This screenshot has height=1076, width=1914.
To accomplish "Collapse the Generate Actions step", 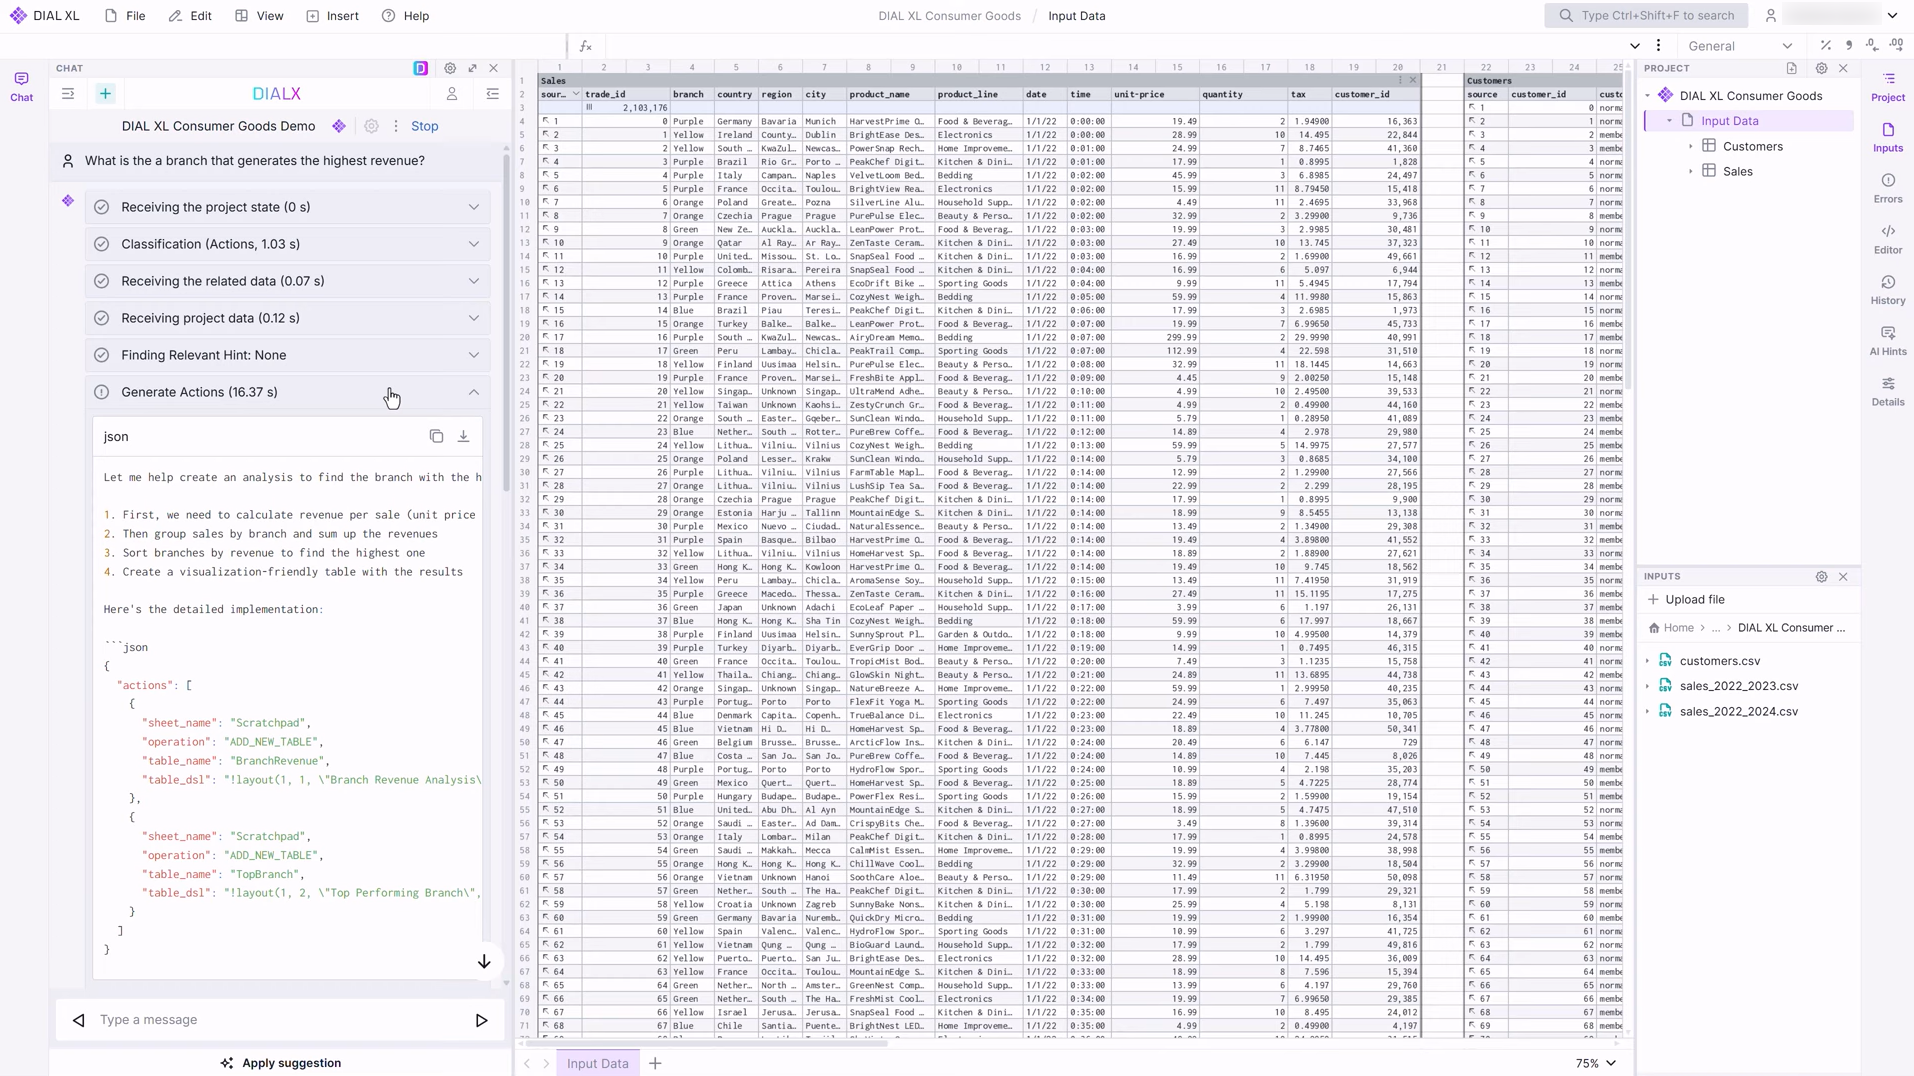I will [x=473, y=392].
